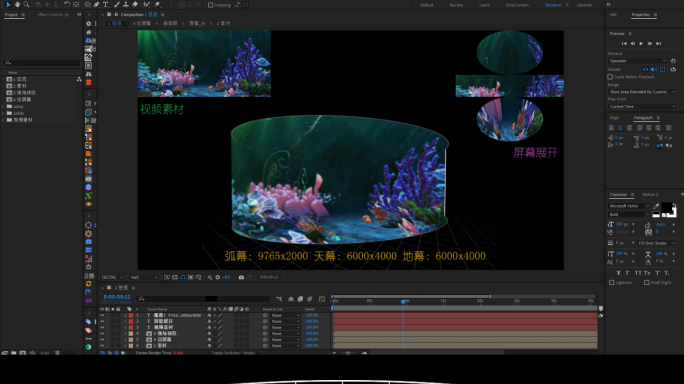Open the Fill Over Stroke dropdown
The image size is (684, 384).
point(657,243)
